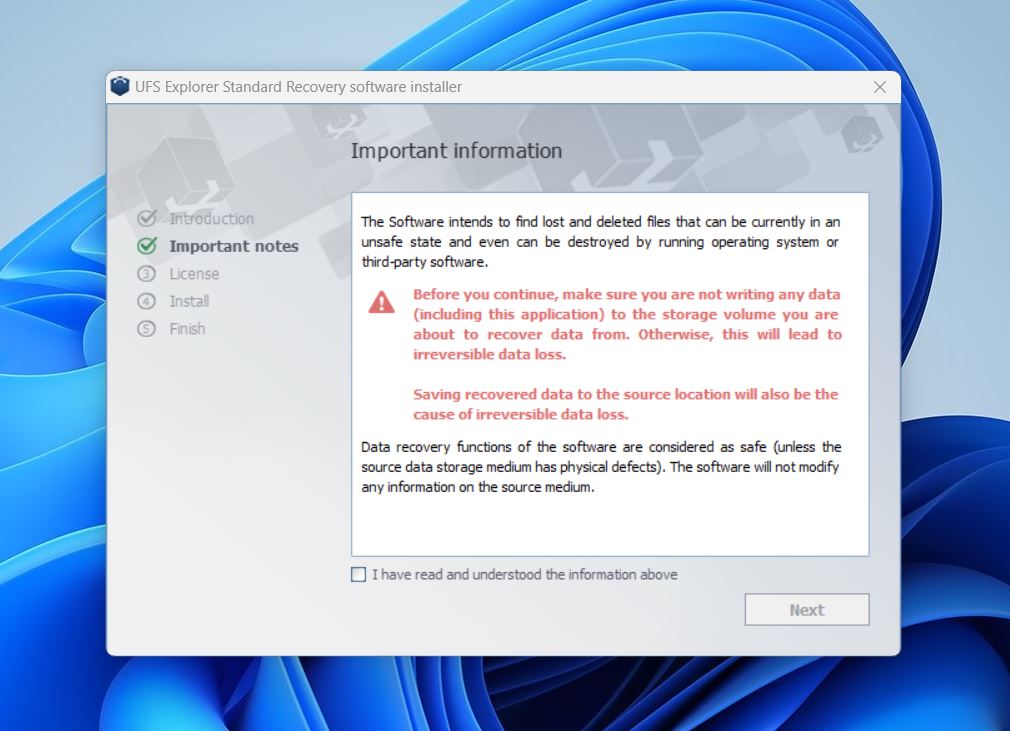The image size is (1010, 731).
Task: Click the green checkmark beside Important notes
Action: 147,246
